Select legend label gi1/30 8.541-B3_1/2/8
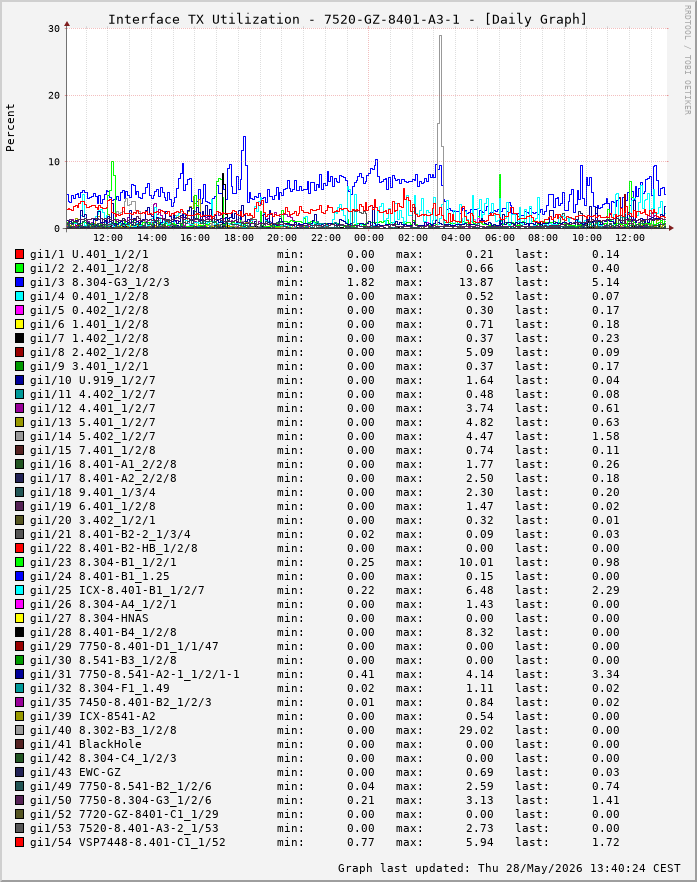This screenshot has width=697, height=882. [x=103, y=660]
